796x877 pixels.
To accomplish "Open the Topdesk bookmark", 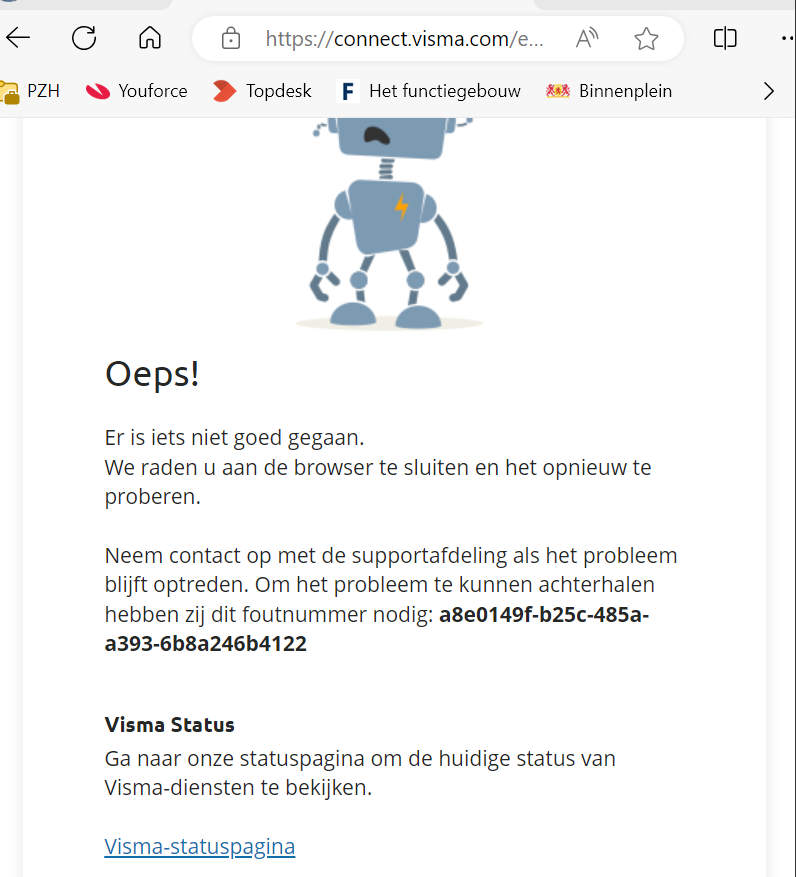I will (262, 91).
